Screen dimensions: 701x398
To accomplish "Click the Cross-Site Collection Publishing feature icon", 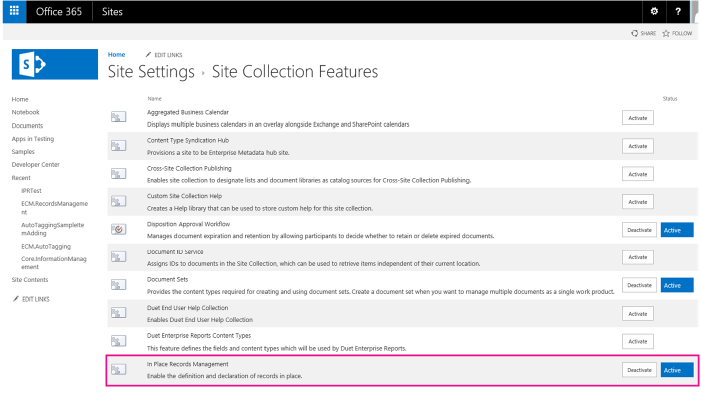I will 118,174.
